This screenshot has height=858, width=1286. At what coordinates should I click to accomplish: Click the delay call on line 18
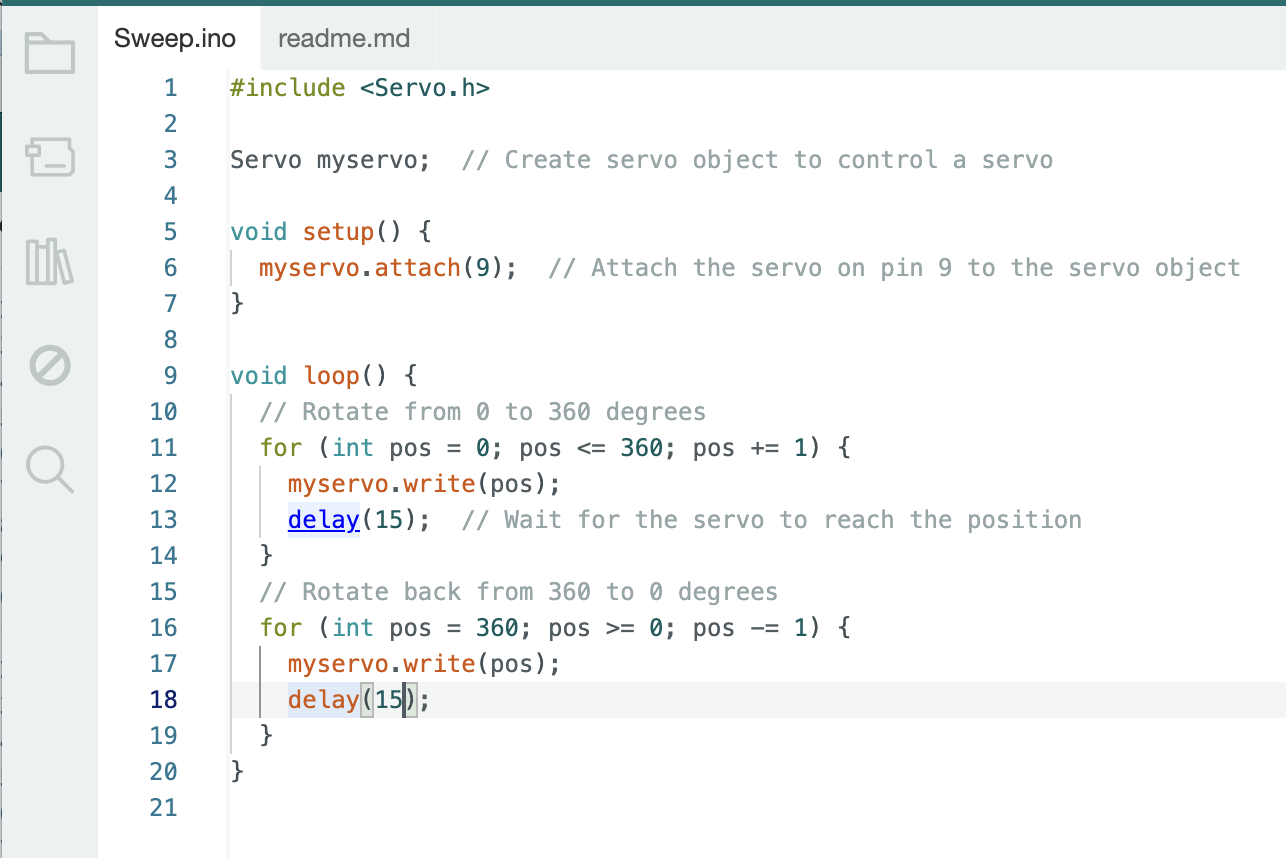[x=323, y=700]
